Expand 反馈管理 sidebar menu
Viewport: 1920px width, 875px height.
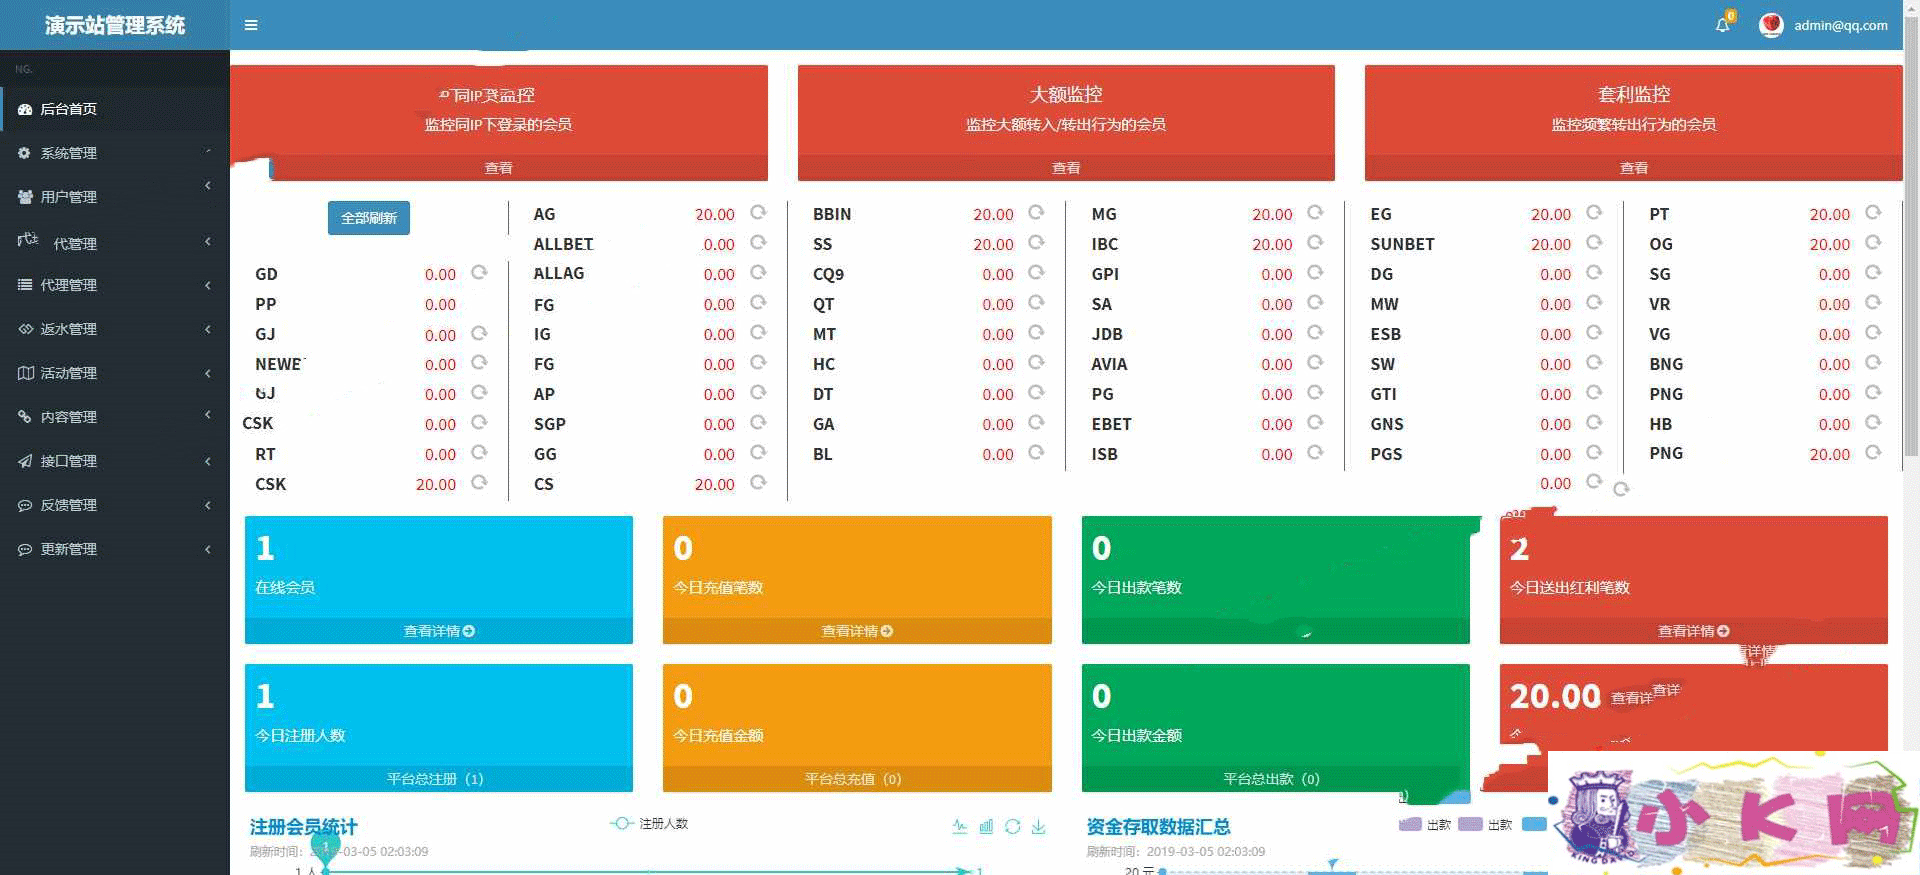[x=114, y=505]
